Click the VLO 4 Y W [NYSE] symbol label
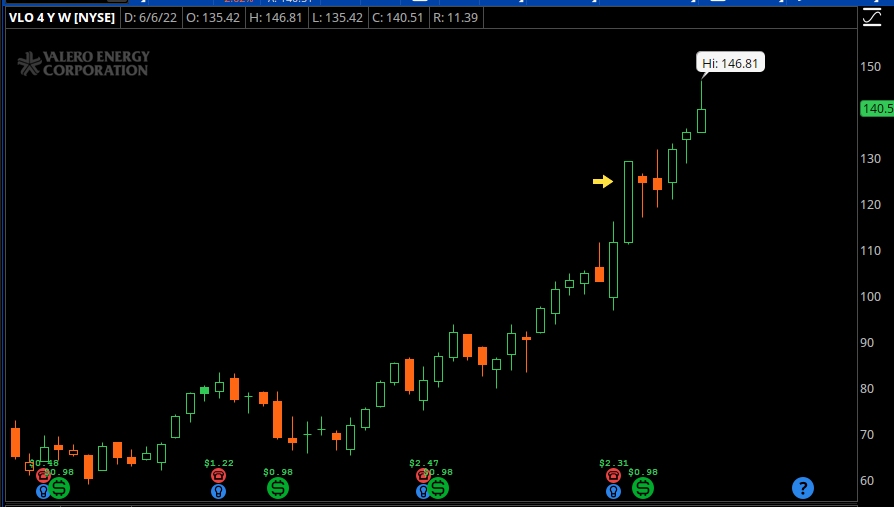The height and width of the screenshot is (507, 894). point(62,18)
